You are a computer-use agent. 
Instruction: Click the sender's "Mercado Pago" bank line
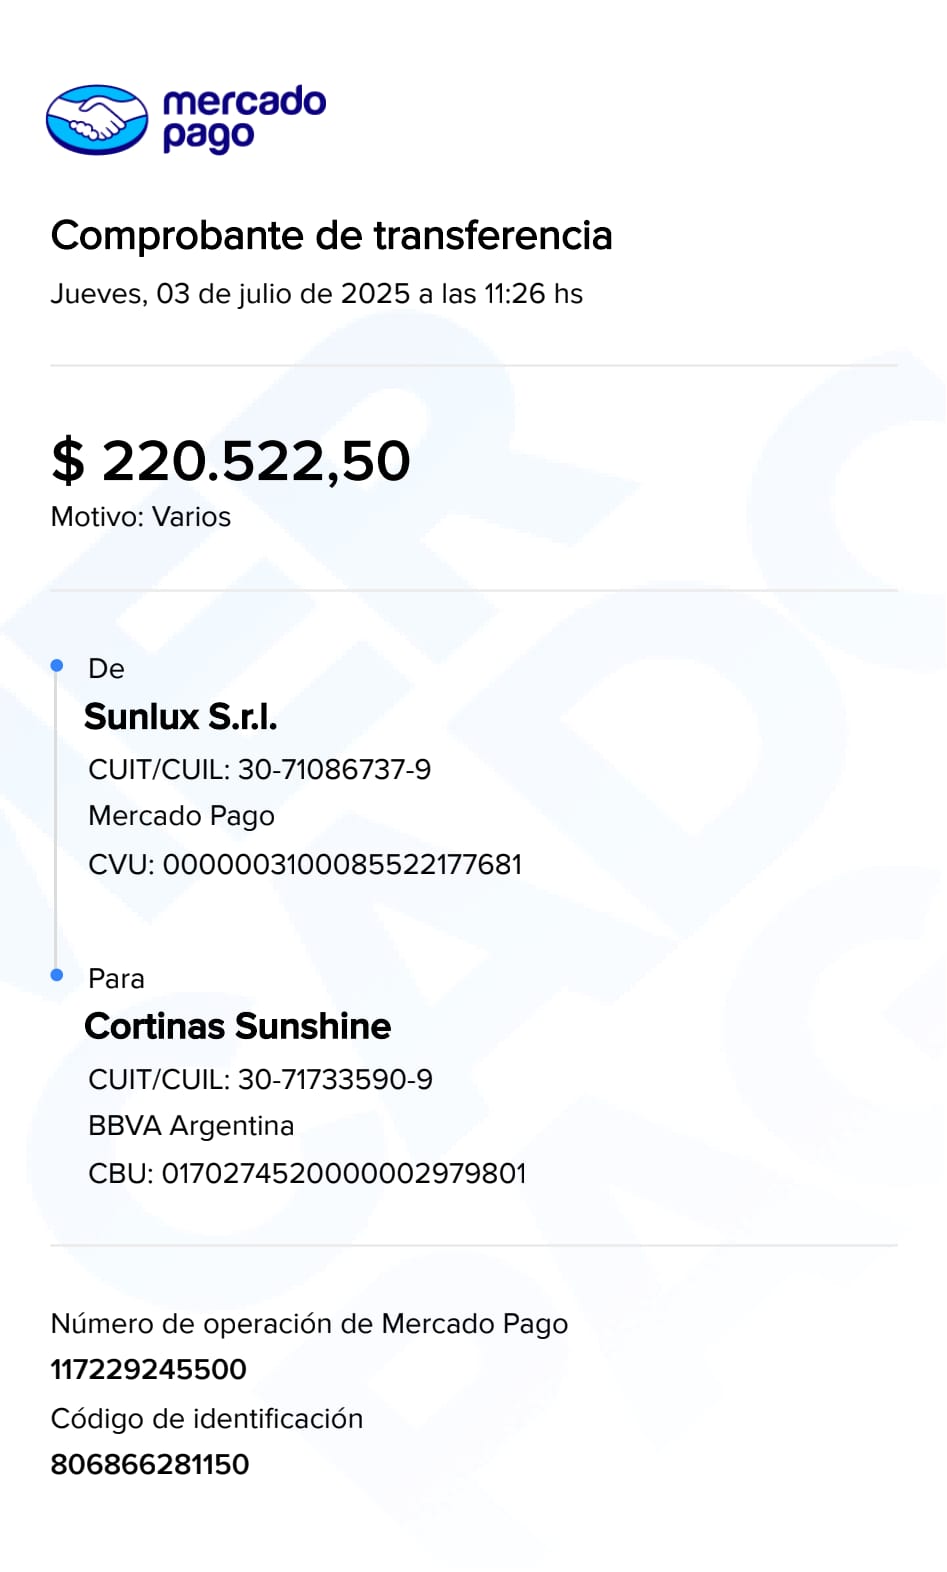click(x=181, y=816)
